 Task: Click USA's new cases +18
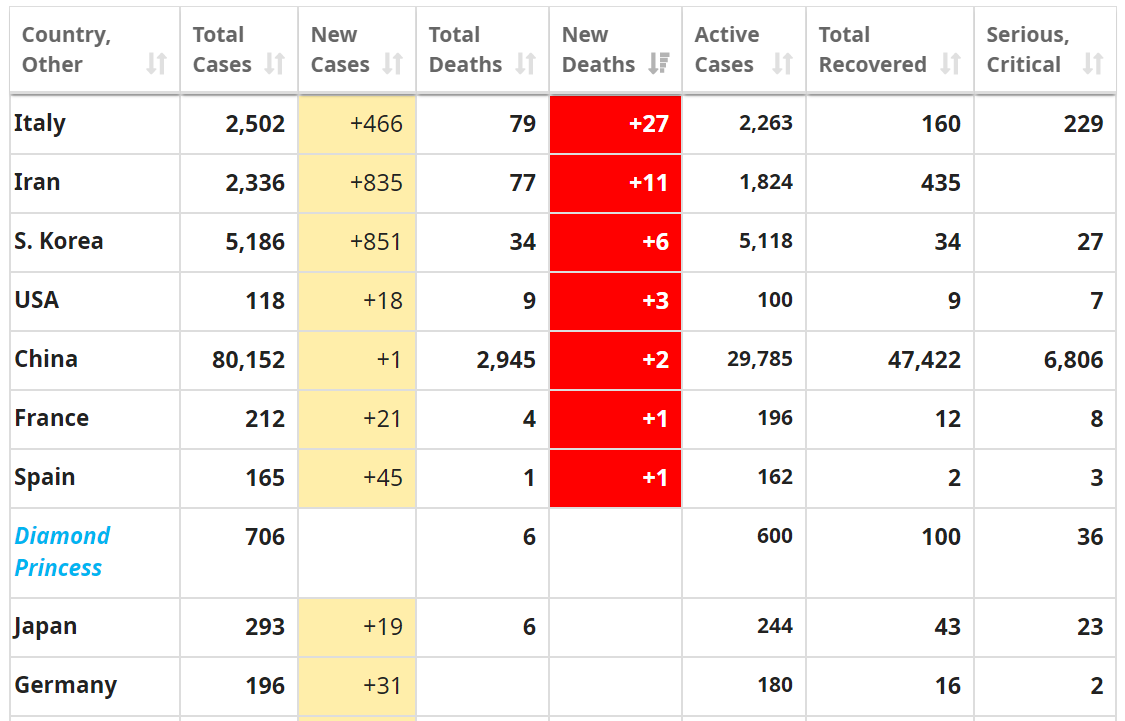382,301
